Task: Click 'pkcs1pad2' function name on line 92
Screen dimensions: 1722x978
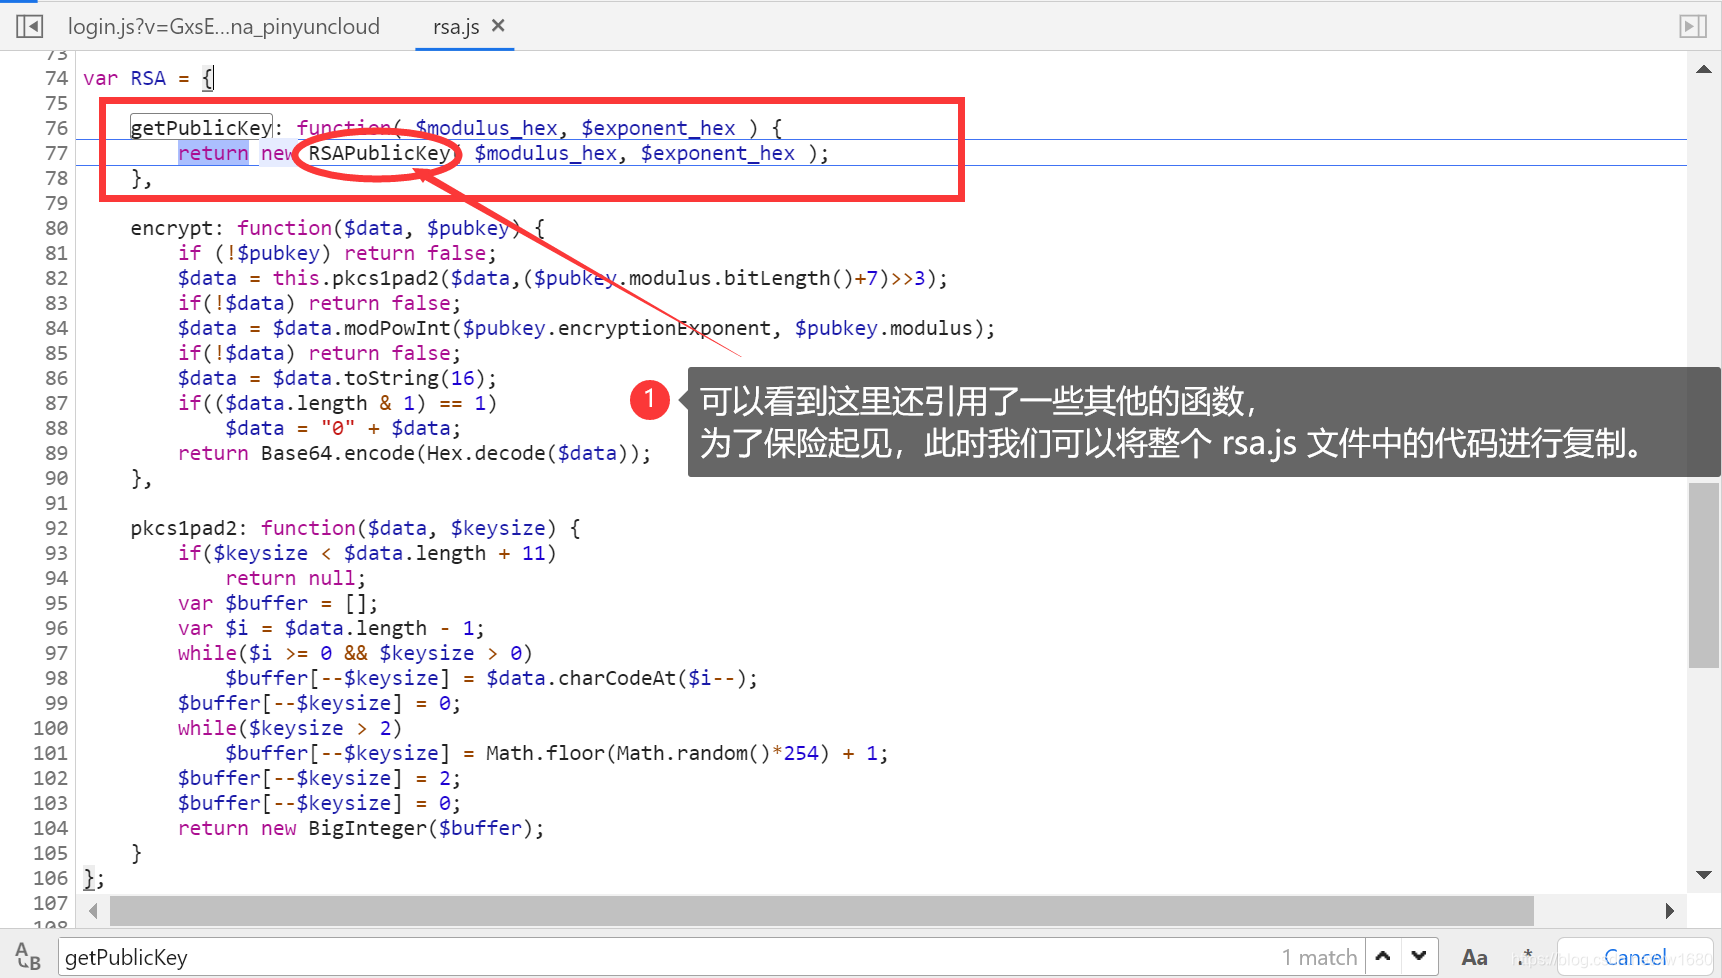Action: (183, 528)
